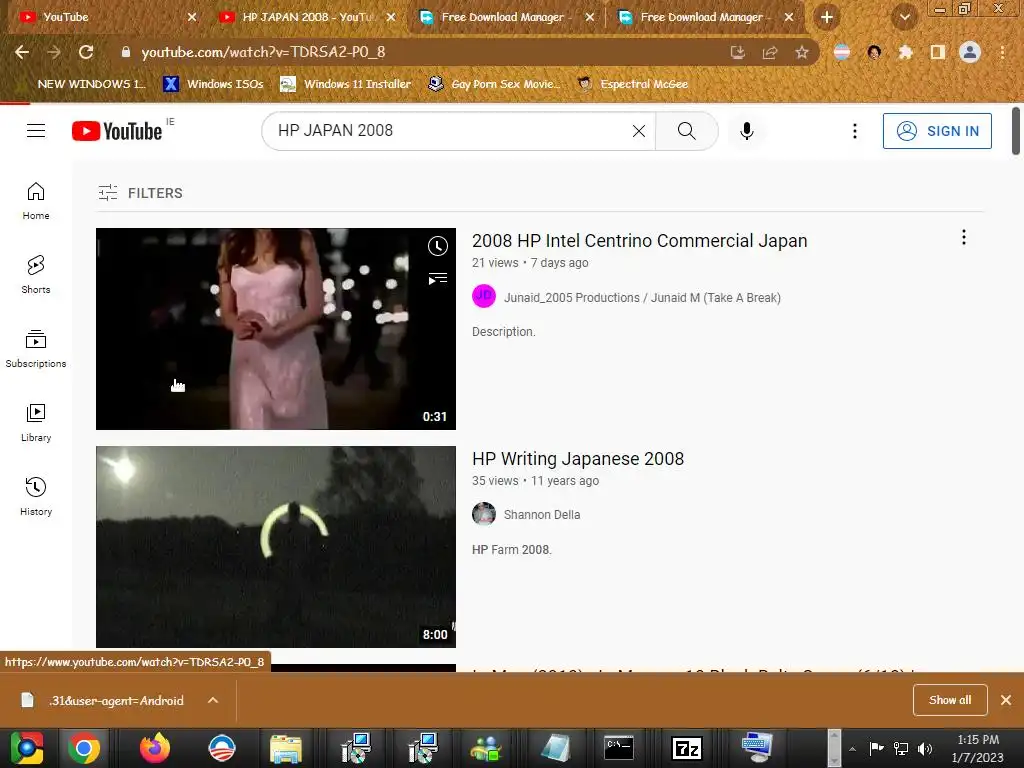Click Show all downloads

950,700
